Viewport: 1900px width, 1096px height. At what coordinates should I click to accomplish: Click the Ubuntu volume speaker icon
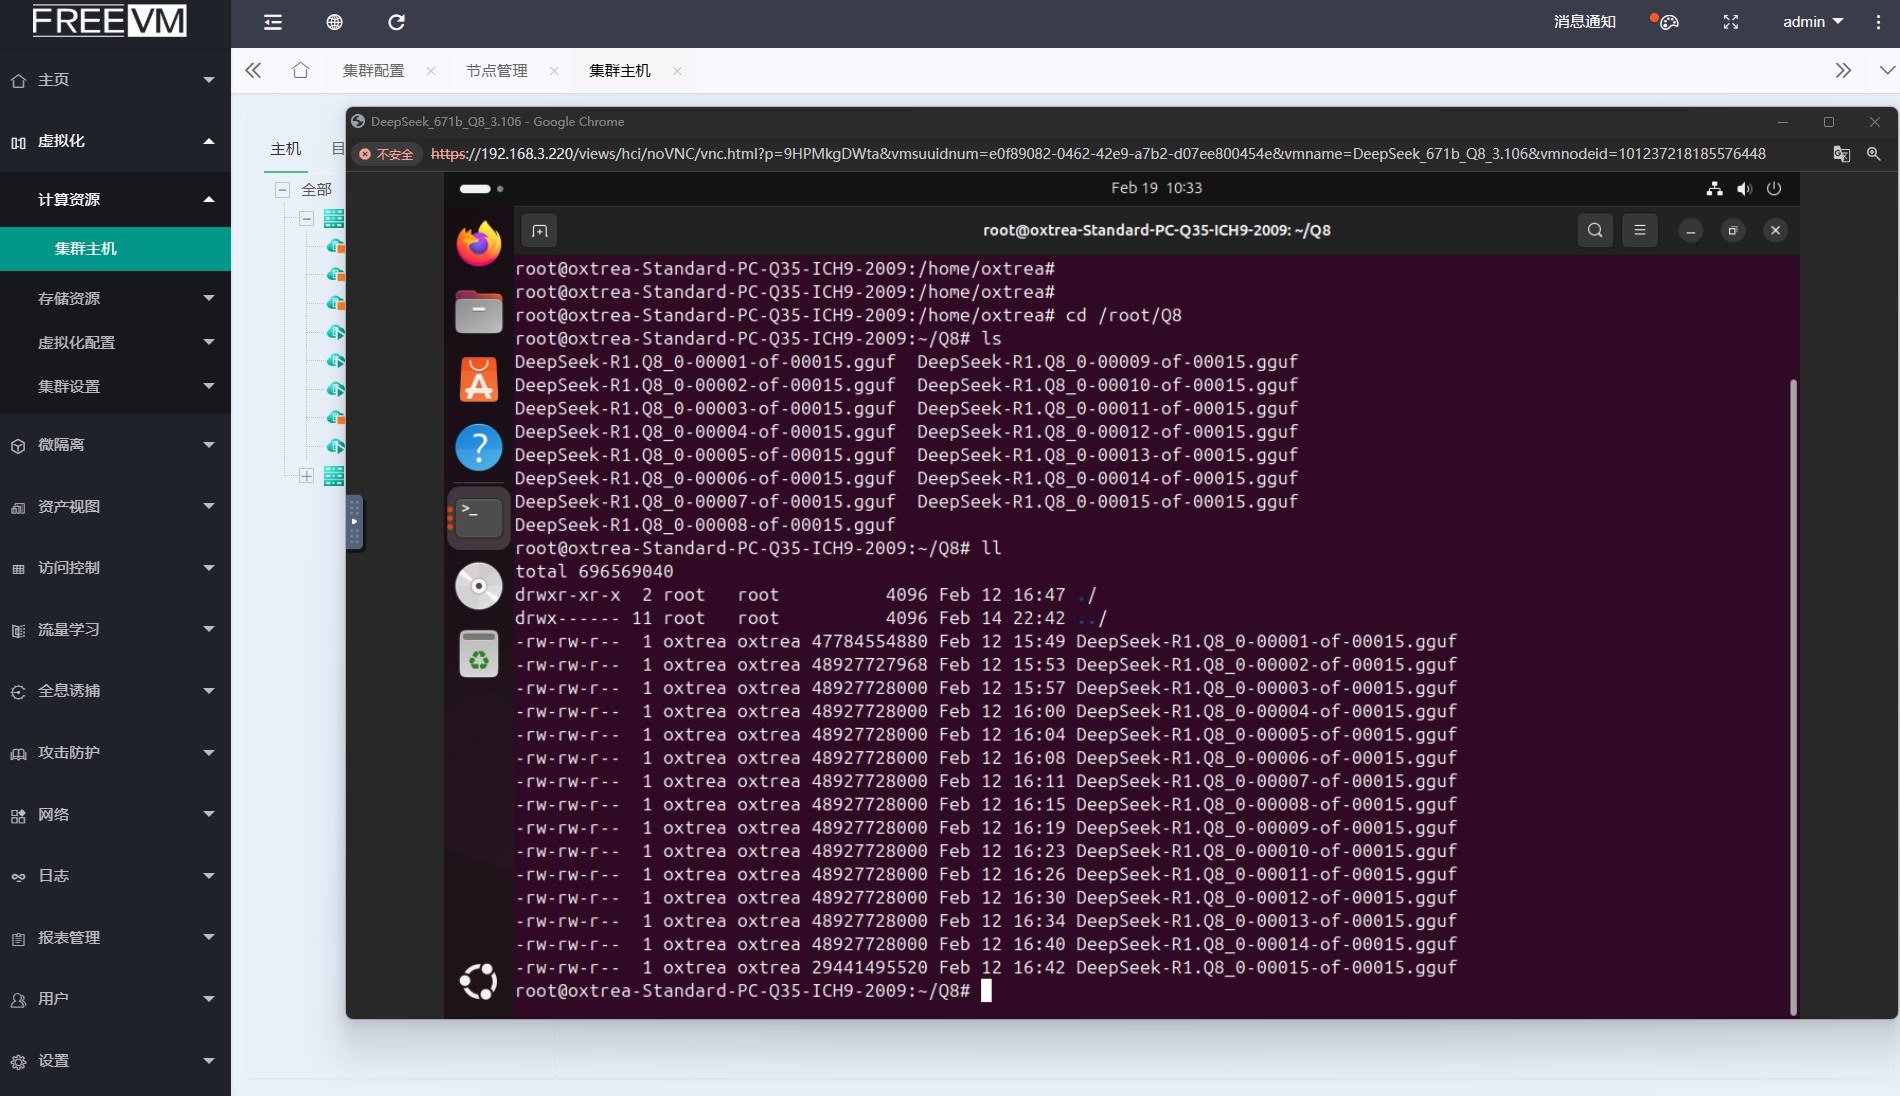1745,188
